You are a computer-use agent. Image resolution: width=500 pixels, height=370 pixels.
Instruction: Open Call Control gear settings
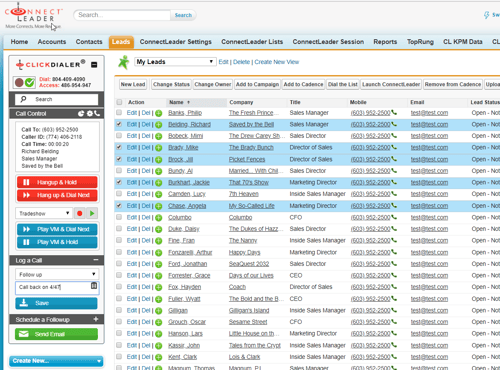89,114
